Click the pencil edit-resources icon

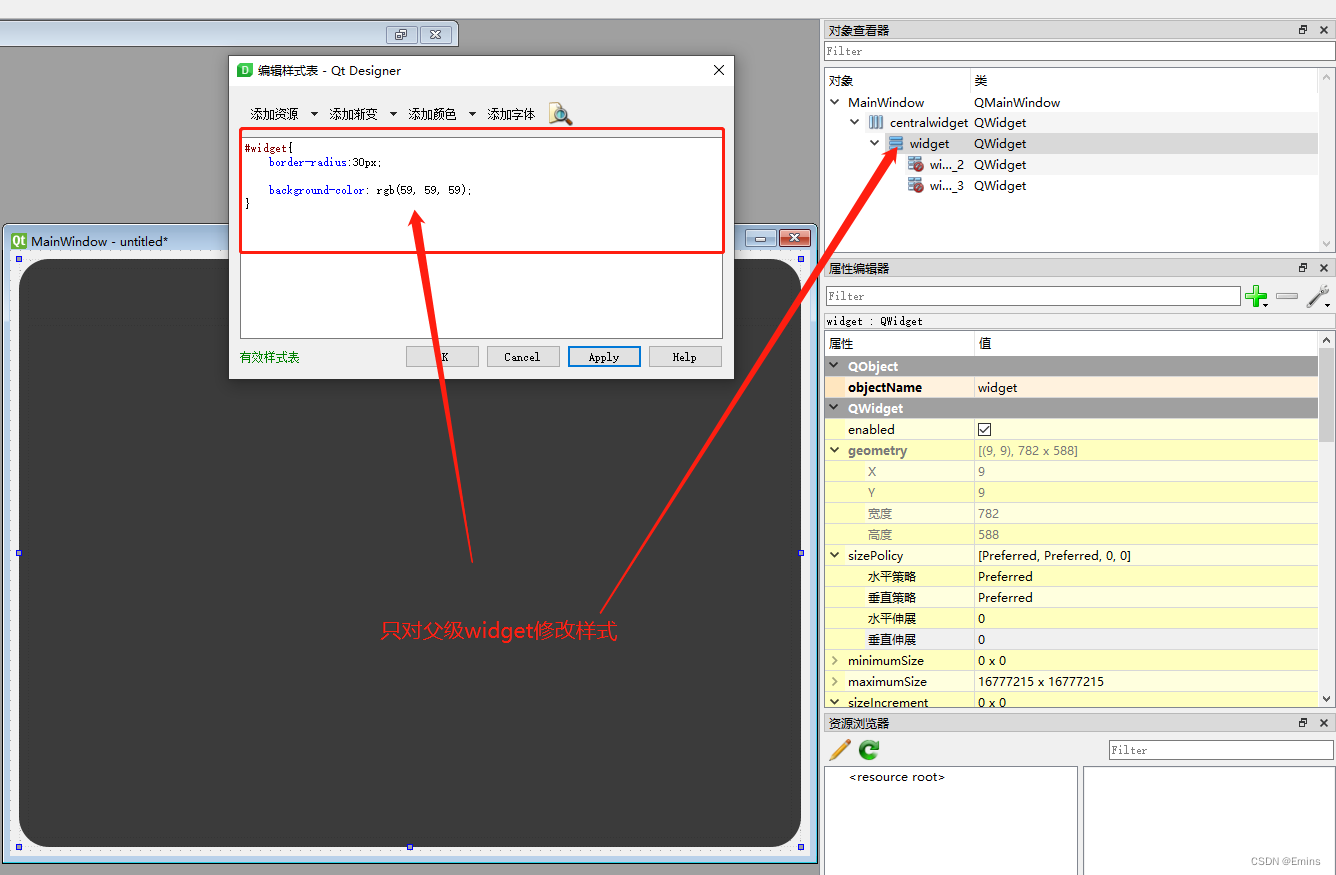pos(840,750)
